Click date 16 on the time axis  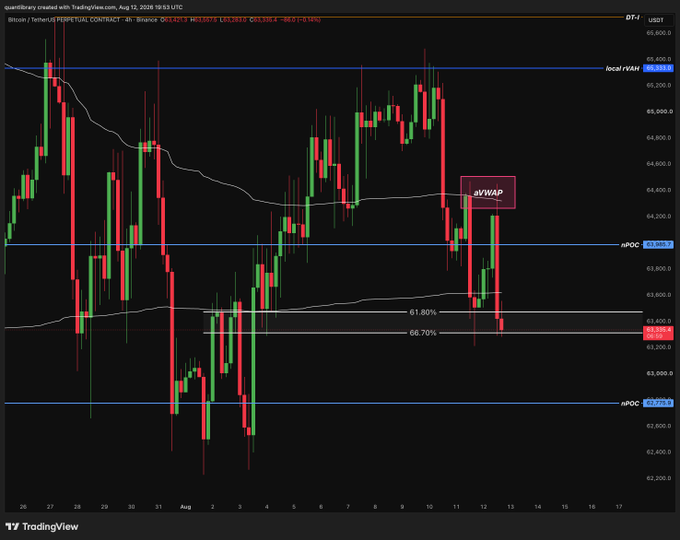point(592,507)
